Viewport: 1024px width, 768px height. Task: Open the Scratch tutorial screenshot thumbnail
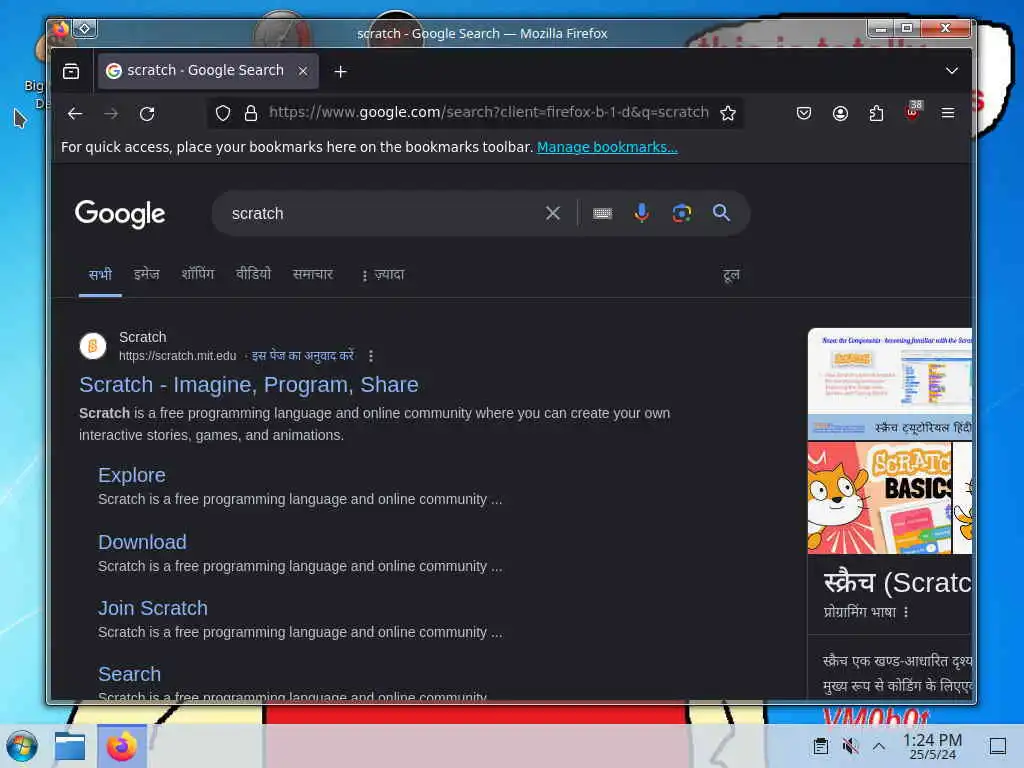tap(890, 384)
